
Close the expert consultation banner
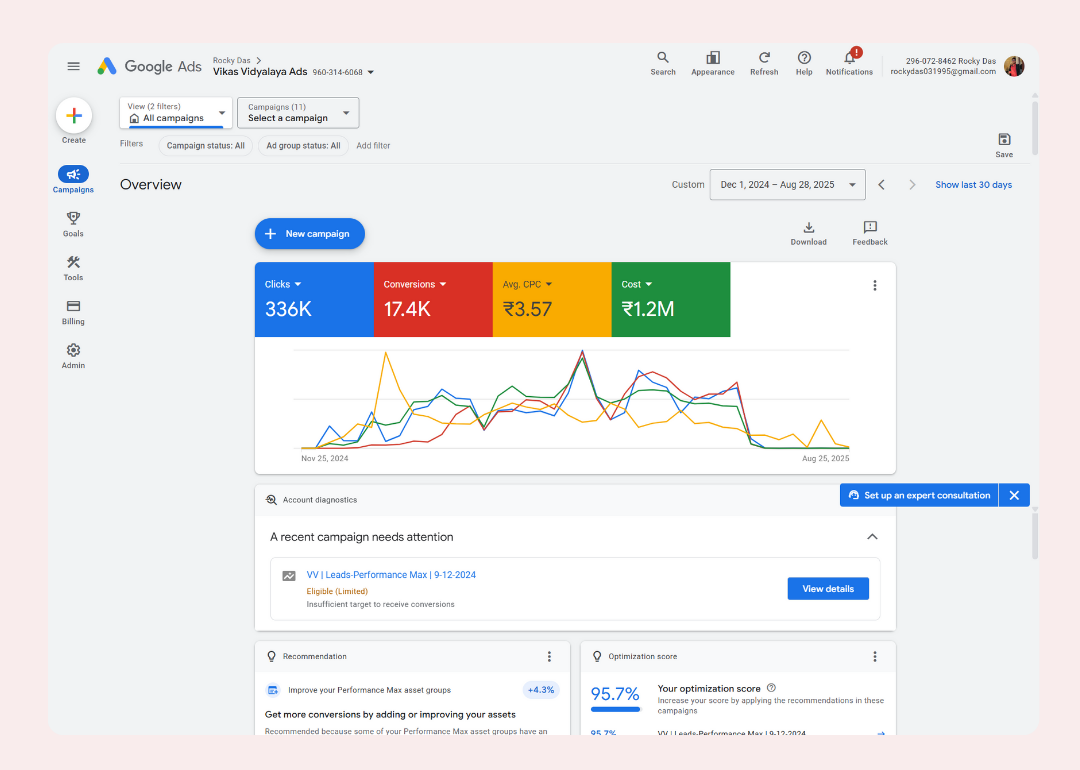click(x=1014, y=495)
